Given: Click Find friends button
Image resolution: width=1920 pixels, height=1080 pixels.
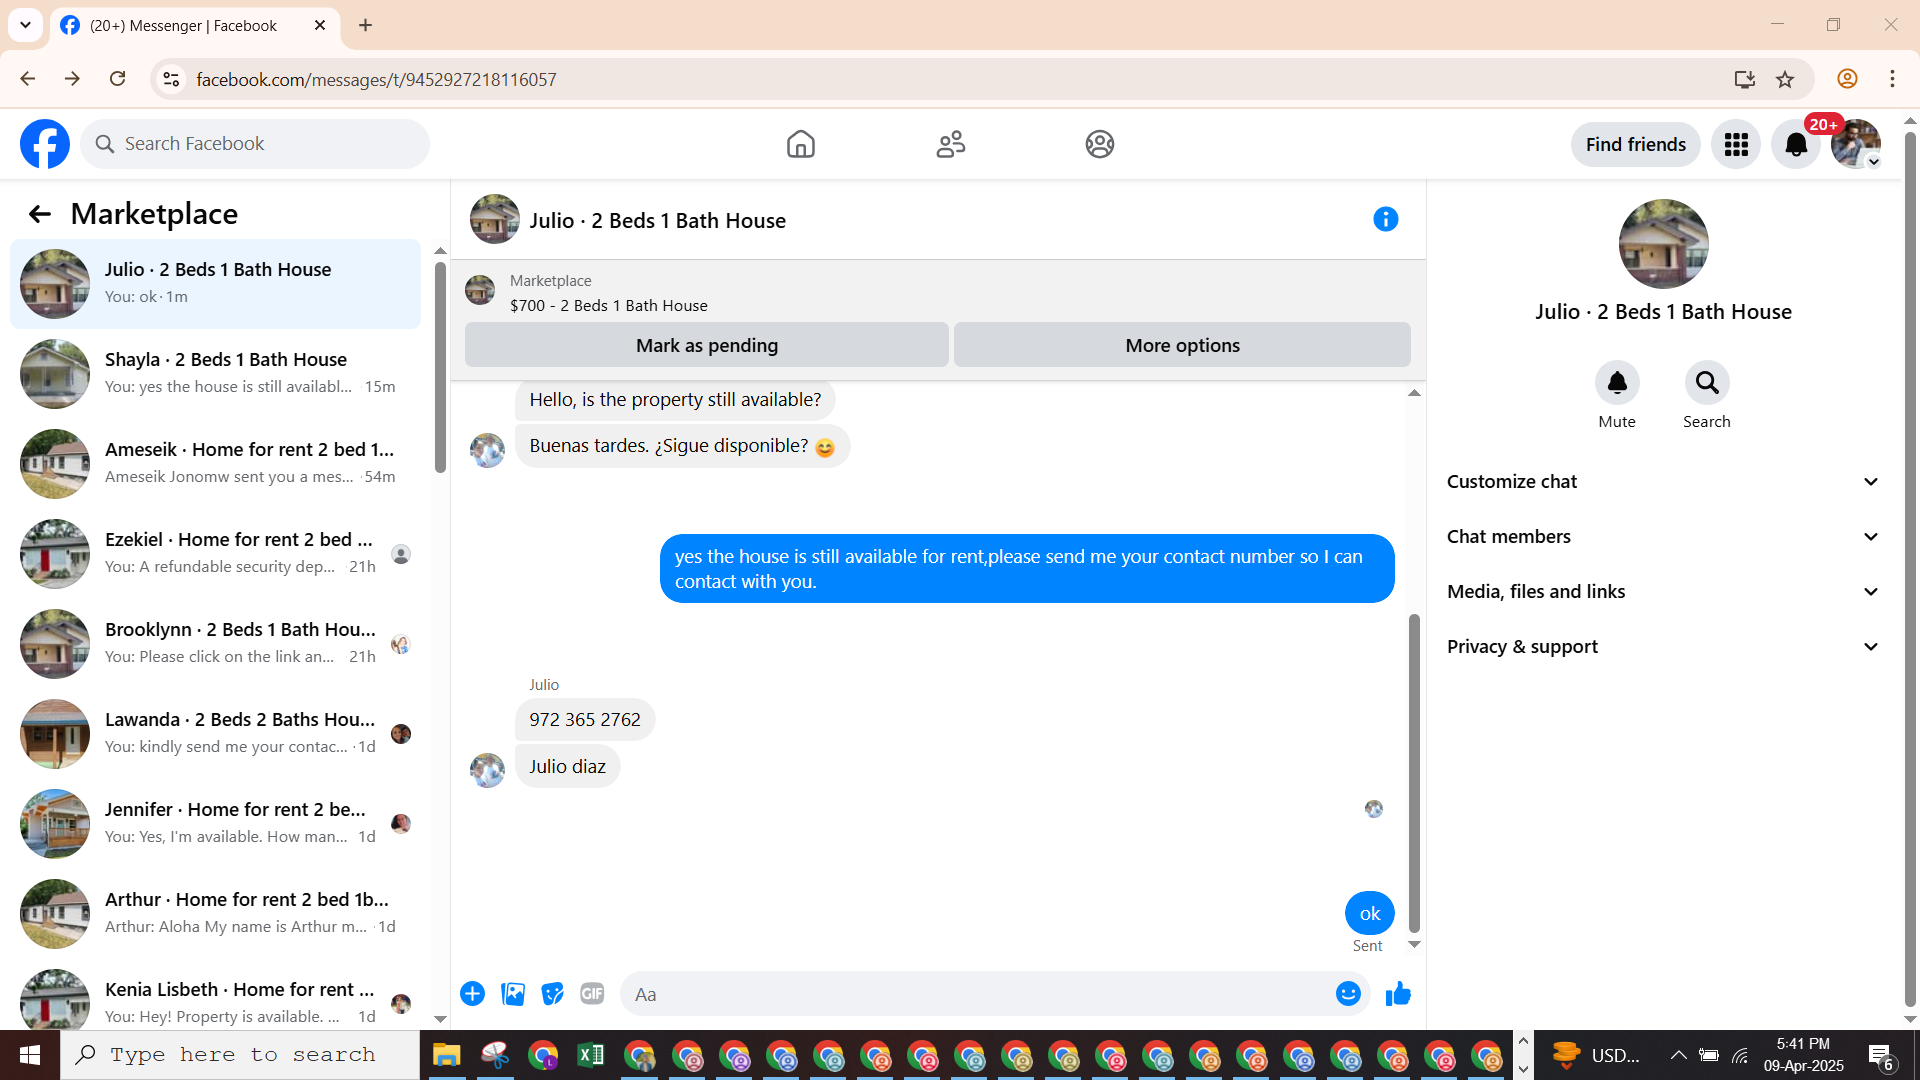Looking at the screenshot, I should (1635, 145).
